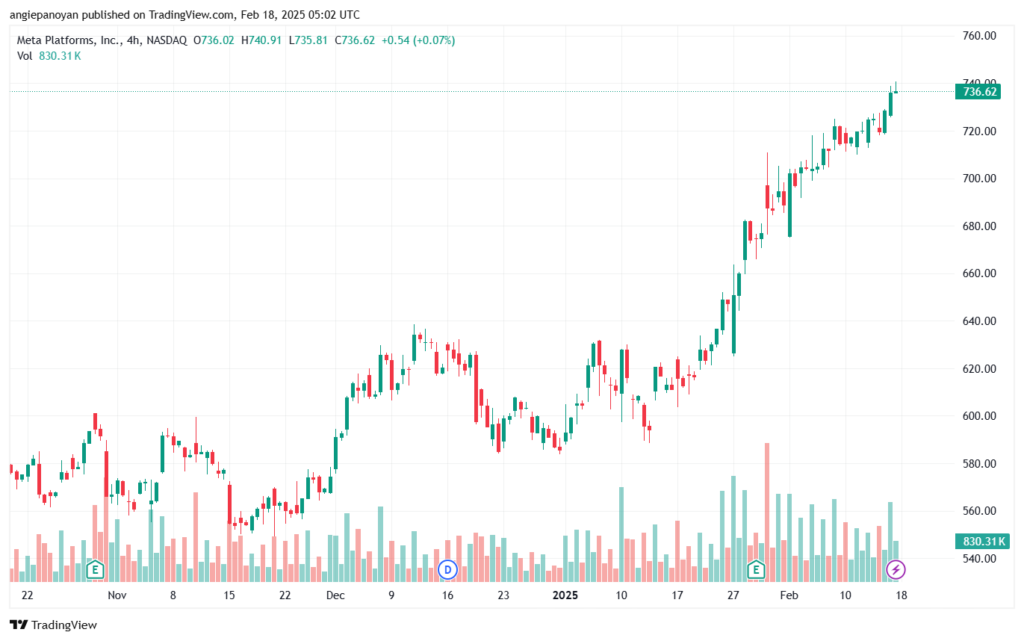Click the 540.00 price scale label

[979, 559]
